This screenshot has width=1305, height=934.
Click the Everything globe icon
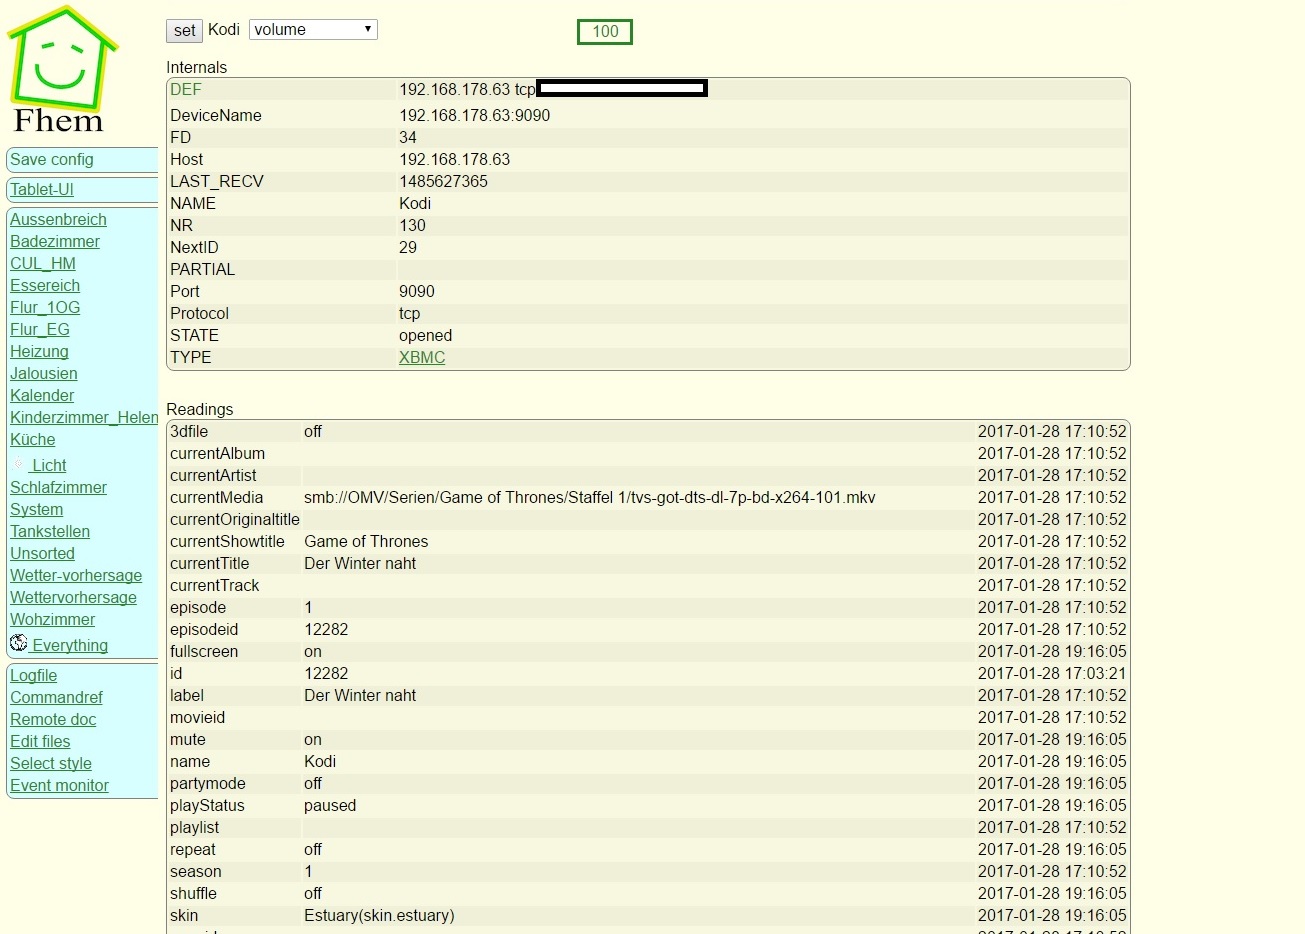[x=19, y=643]
